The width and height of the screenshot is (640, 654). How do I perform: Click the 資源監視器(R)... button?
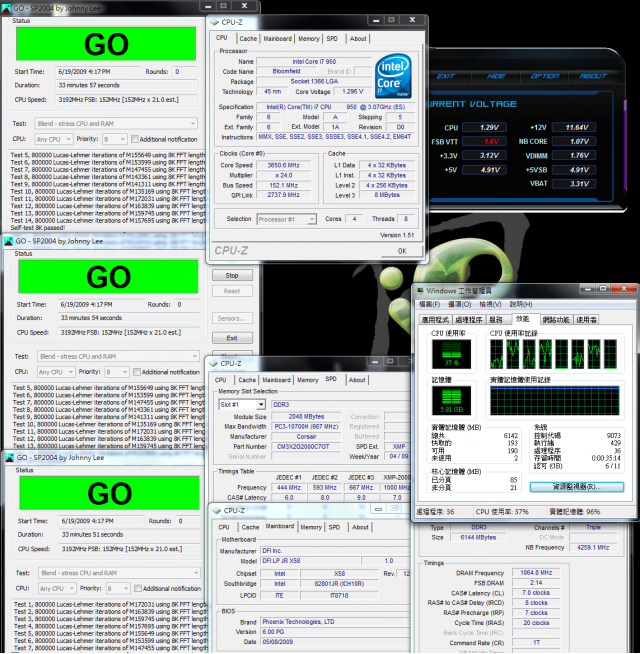coord(577,487)
